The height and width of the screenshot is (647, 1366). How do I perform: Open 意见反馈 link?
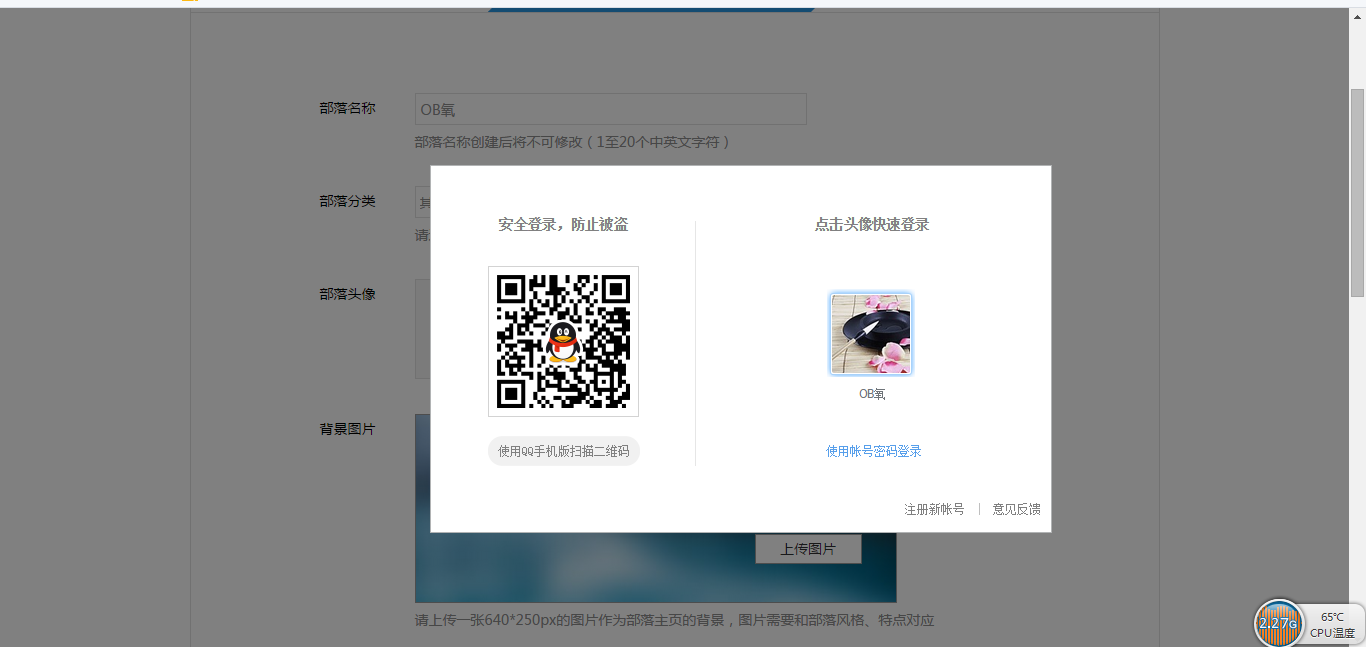(1016, 509)
